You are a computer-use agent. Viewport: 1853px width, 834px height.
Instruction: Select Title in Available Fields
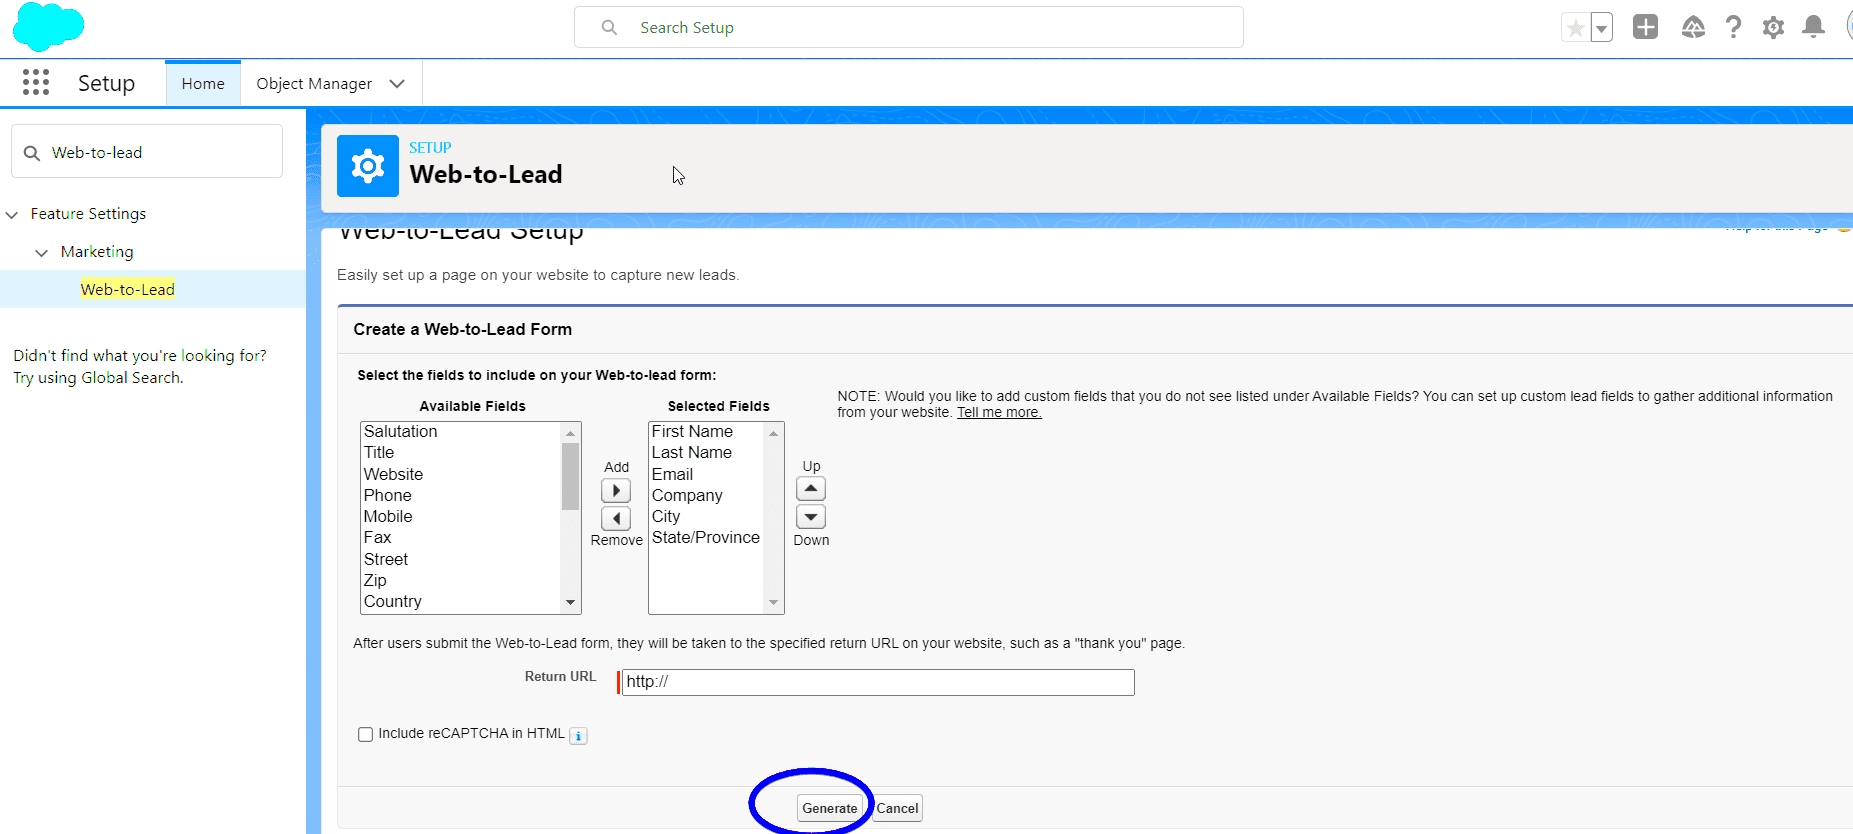(379, 453)
